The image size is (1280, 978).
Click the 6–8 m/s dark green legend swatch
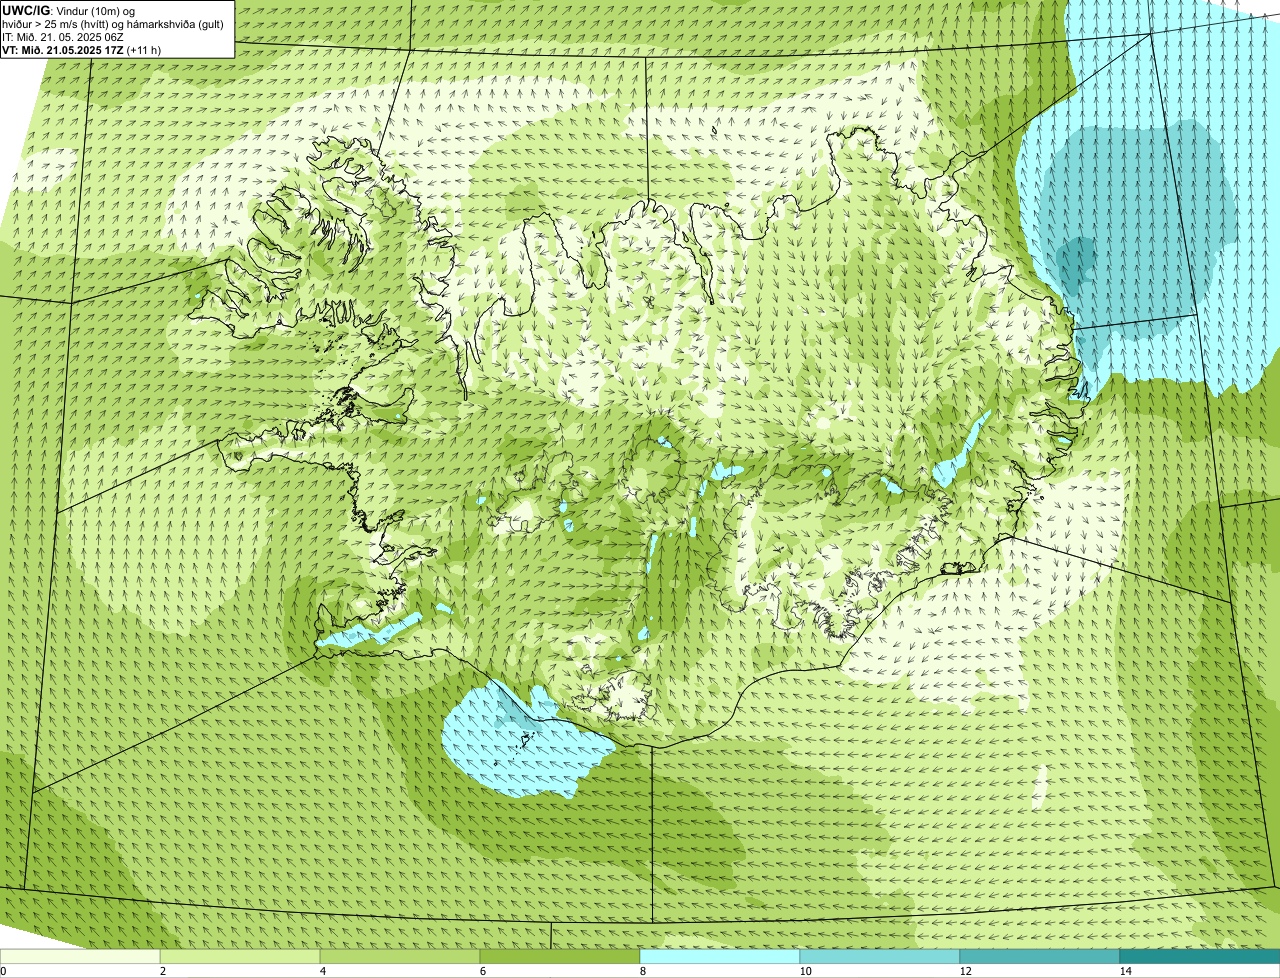[x=560, y=956]
